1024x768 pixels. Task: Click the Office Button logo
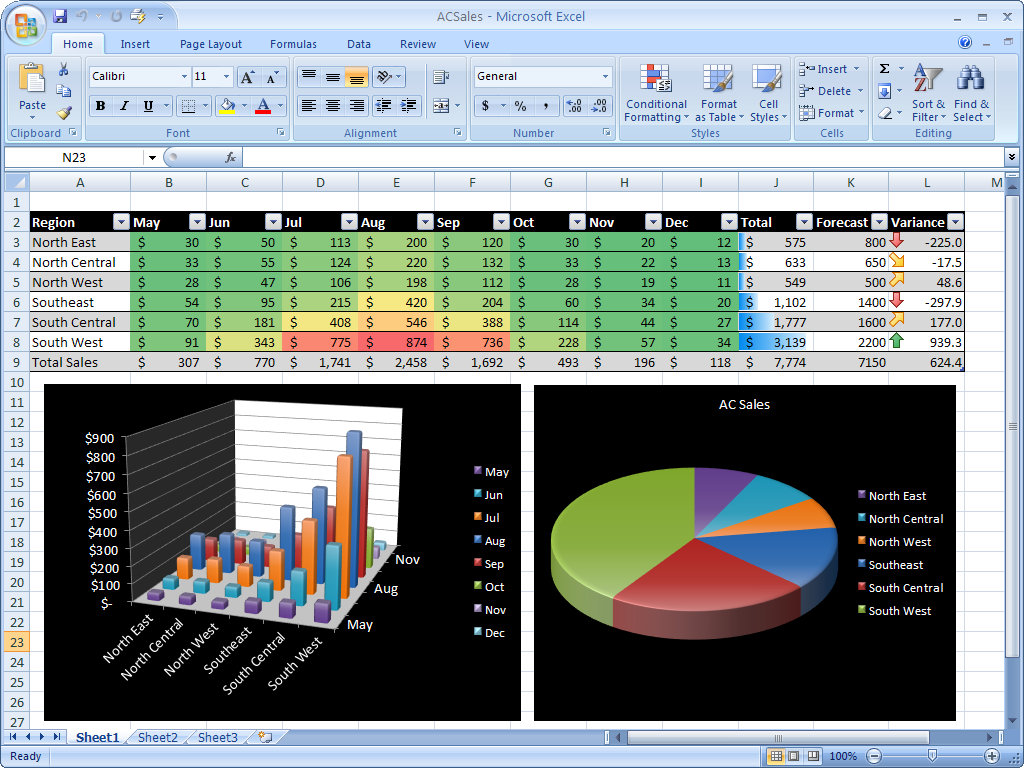coord(25,25)
